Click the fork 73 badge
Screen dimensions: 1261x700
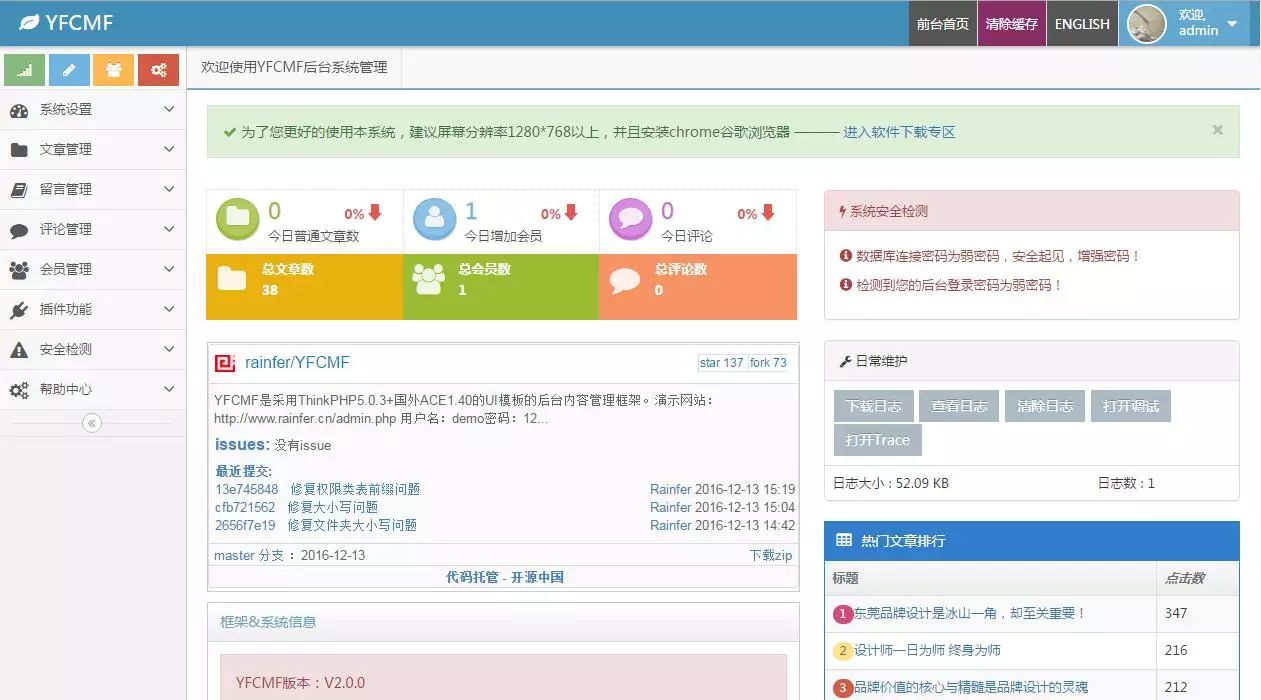(x=768, y=363)
